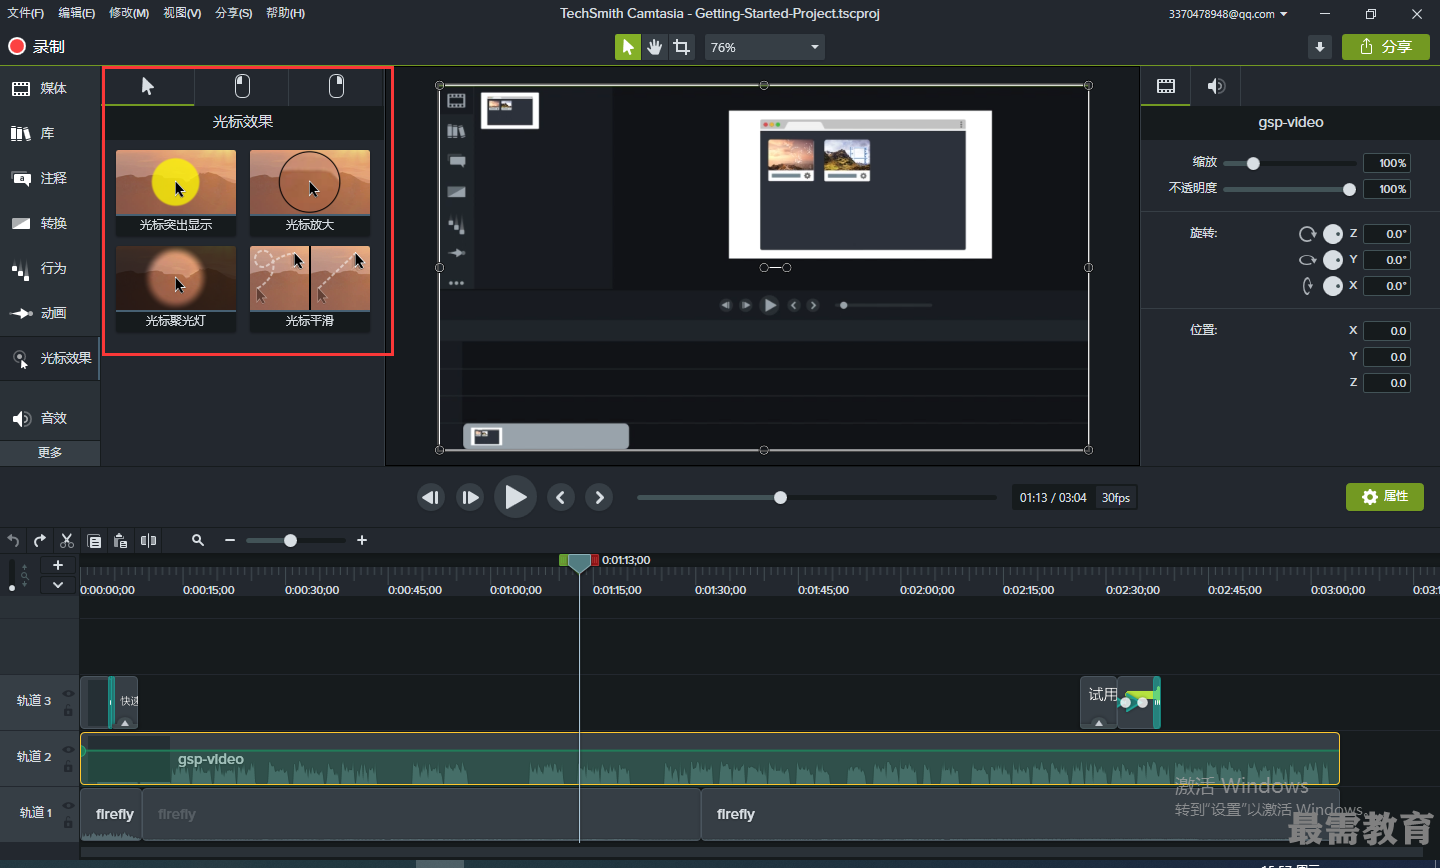Click the large Play button
Viewport: 1440px width, 868px height.
click(515, 497)
